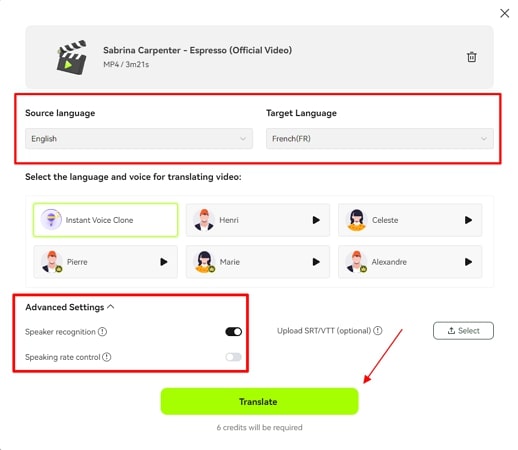The image size is (518, 450).
Task: Click the green Translate button
Action: click(x=259, y=401)
